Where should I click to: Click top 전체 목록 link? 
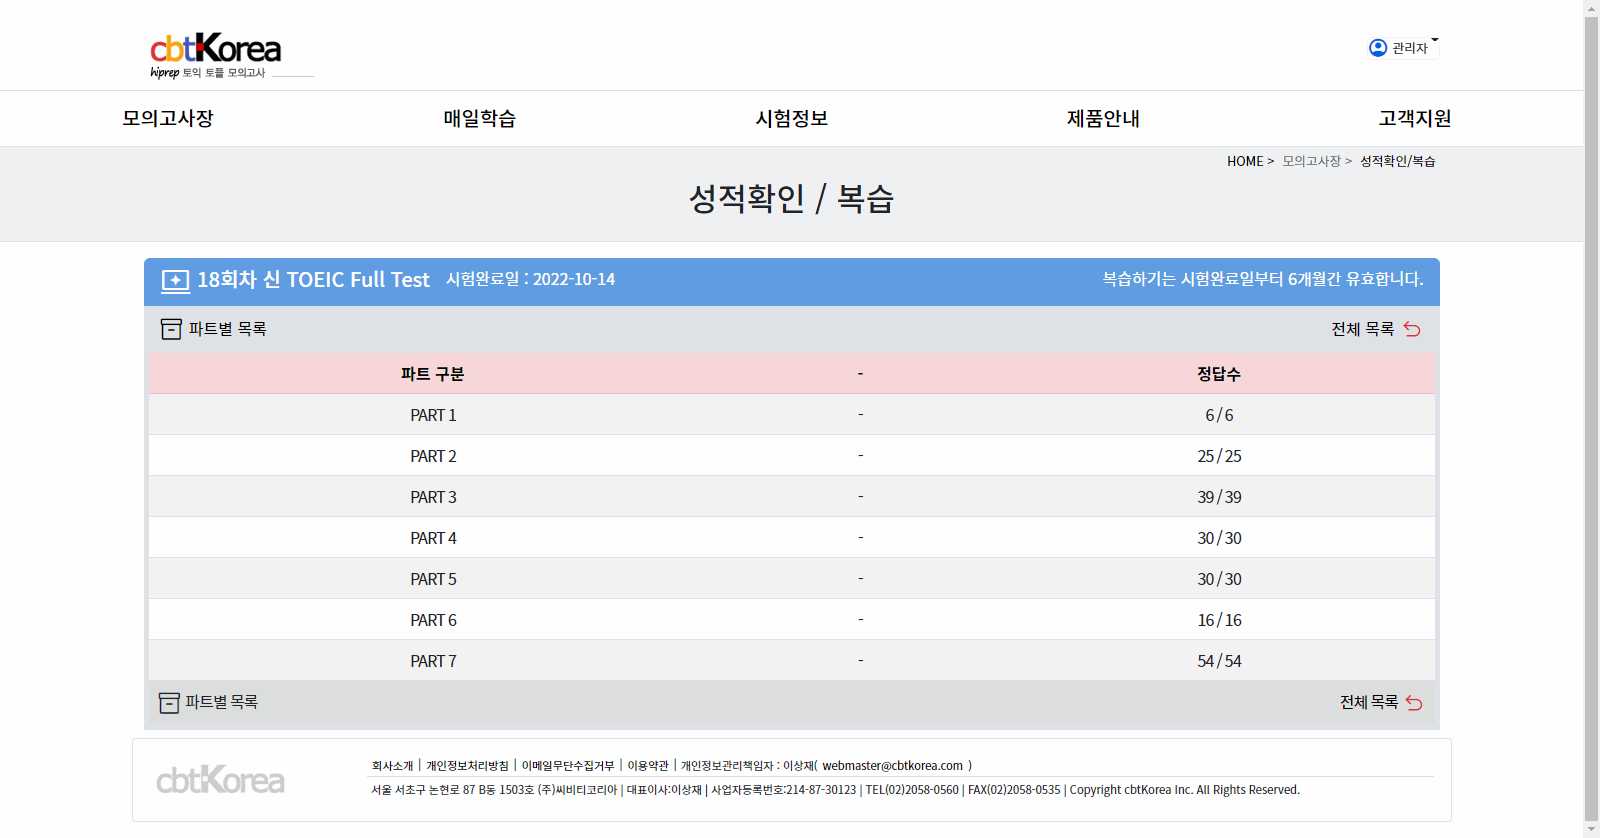click(x=1363, y=329)
